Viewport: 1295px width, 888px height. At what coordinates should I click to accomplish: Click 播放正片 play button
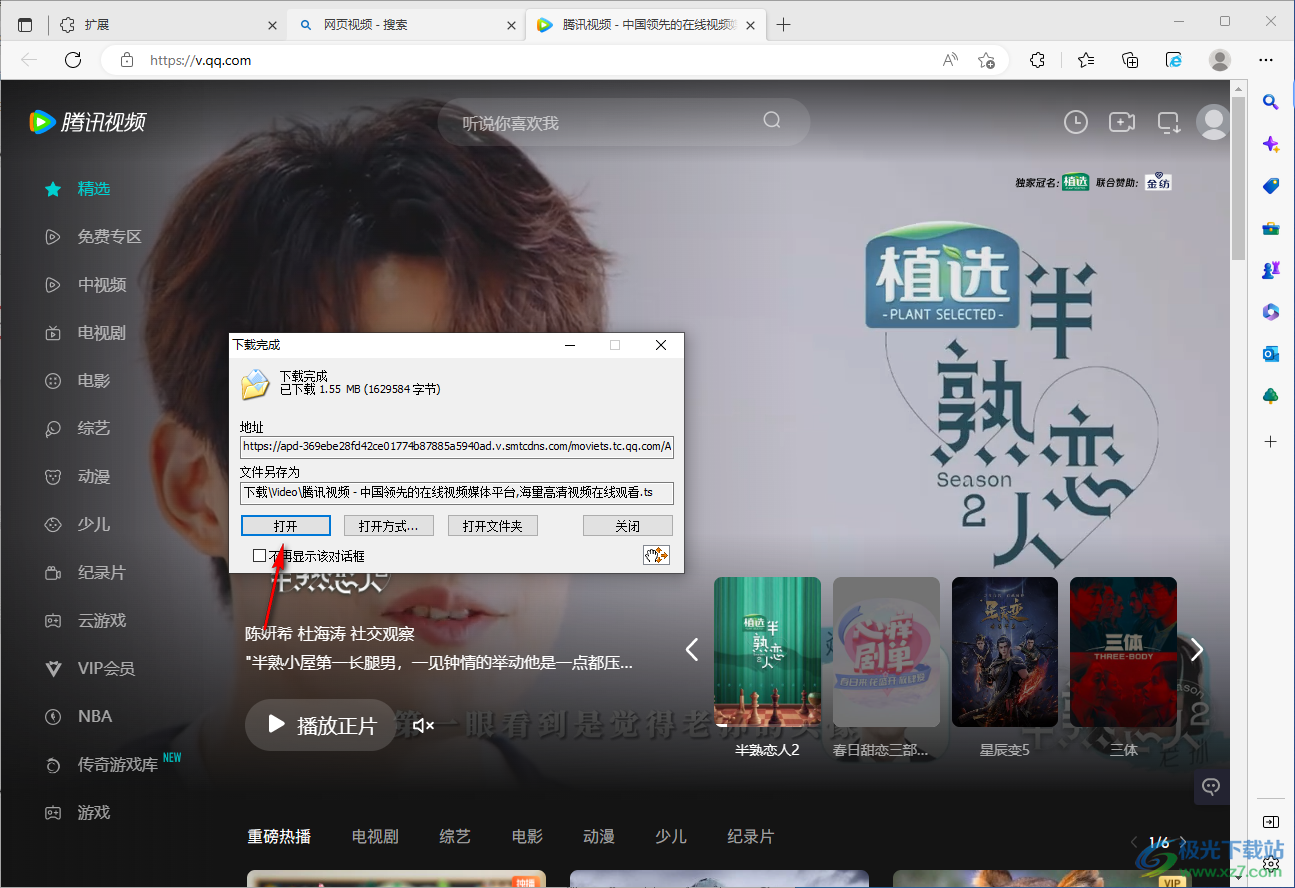click(321, 725)
